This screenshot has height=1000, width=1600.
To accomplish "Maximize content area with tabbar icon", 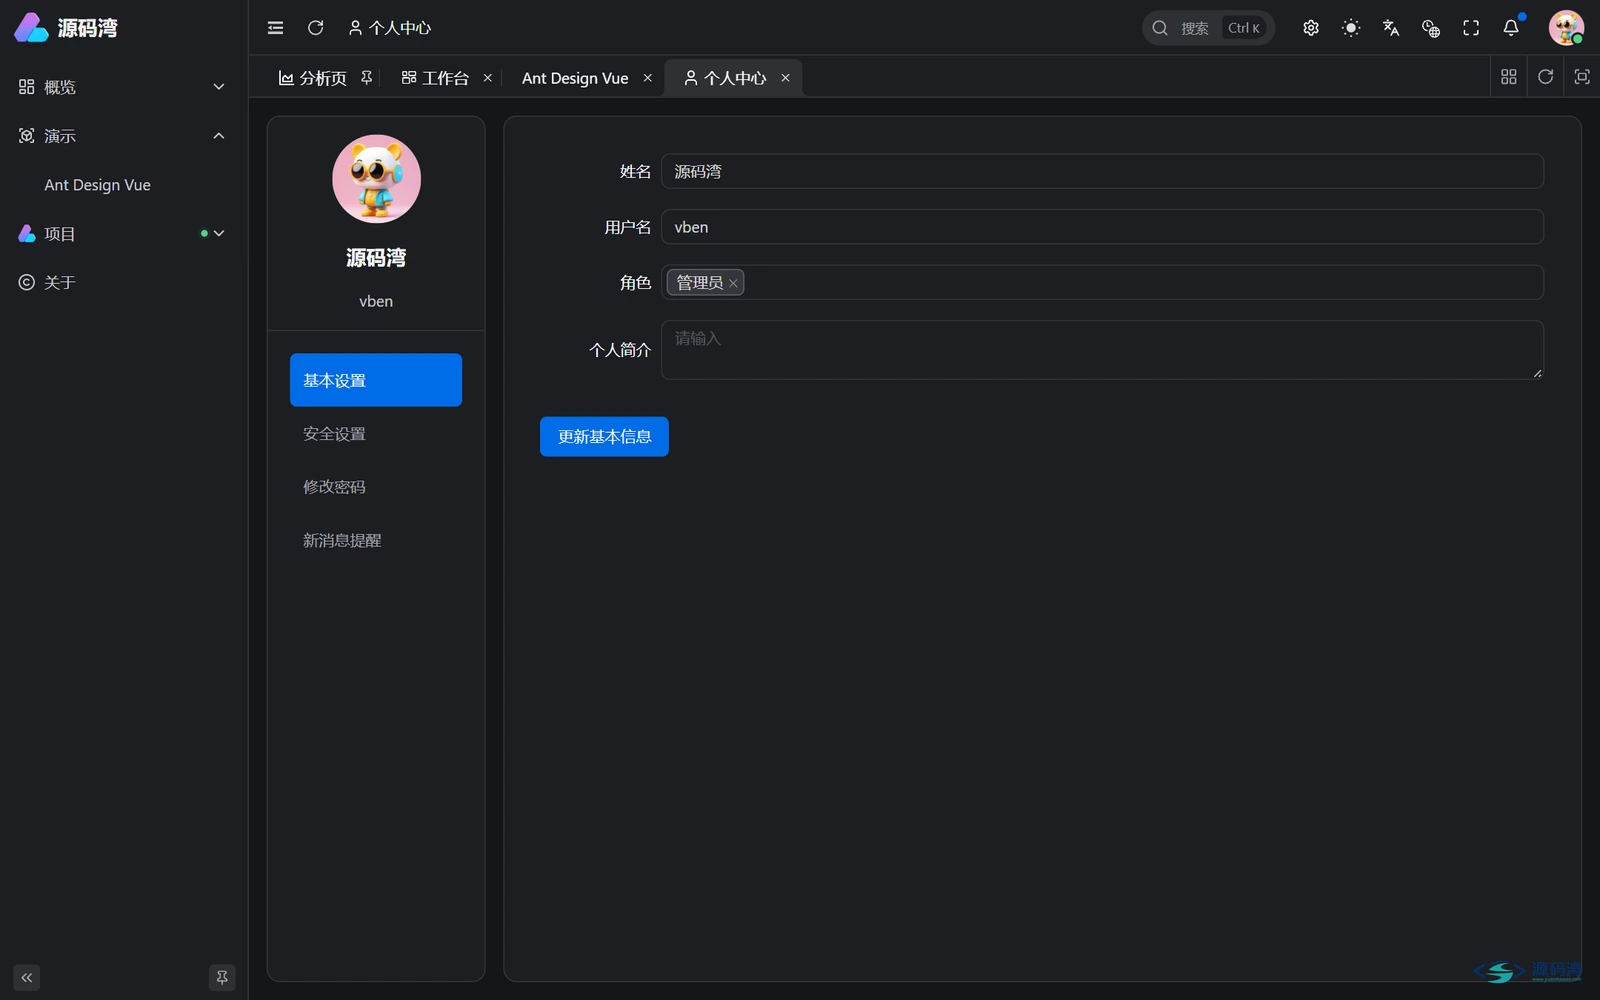I will point(1582,77).
